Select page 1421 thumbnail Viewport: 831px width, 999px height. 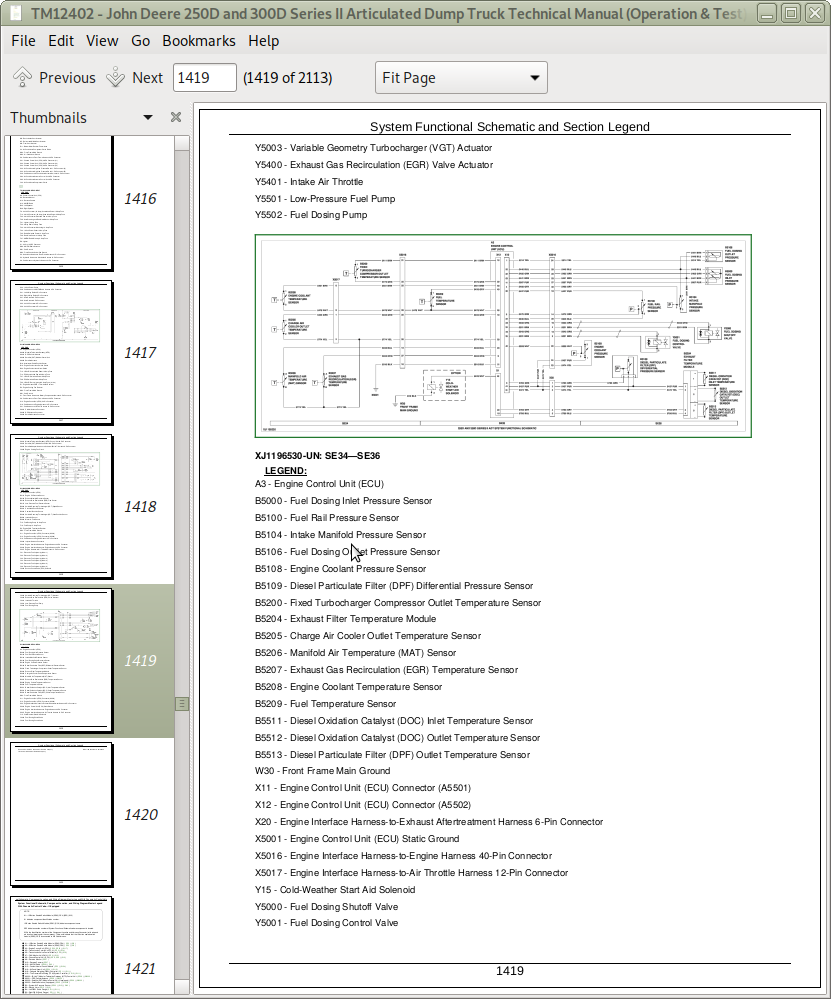tap(61, 945)
